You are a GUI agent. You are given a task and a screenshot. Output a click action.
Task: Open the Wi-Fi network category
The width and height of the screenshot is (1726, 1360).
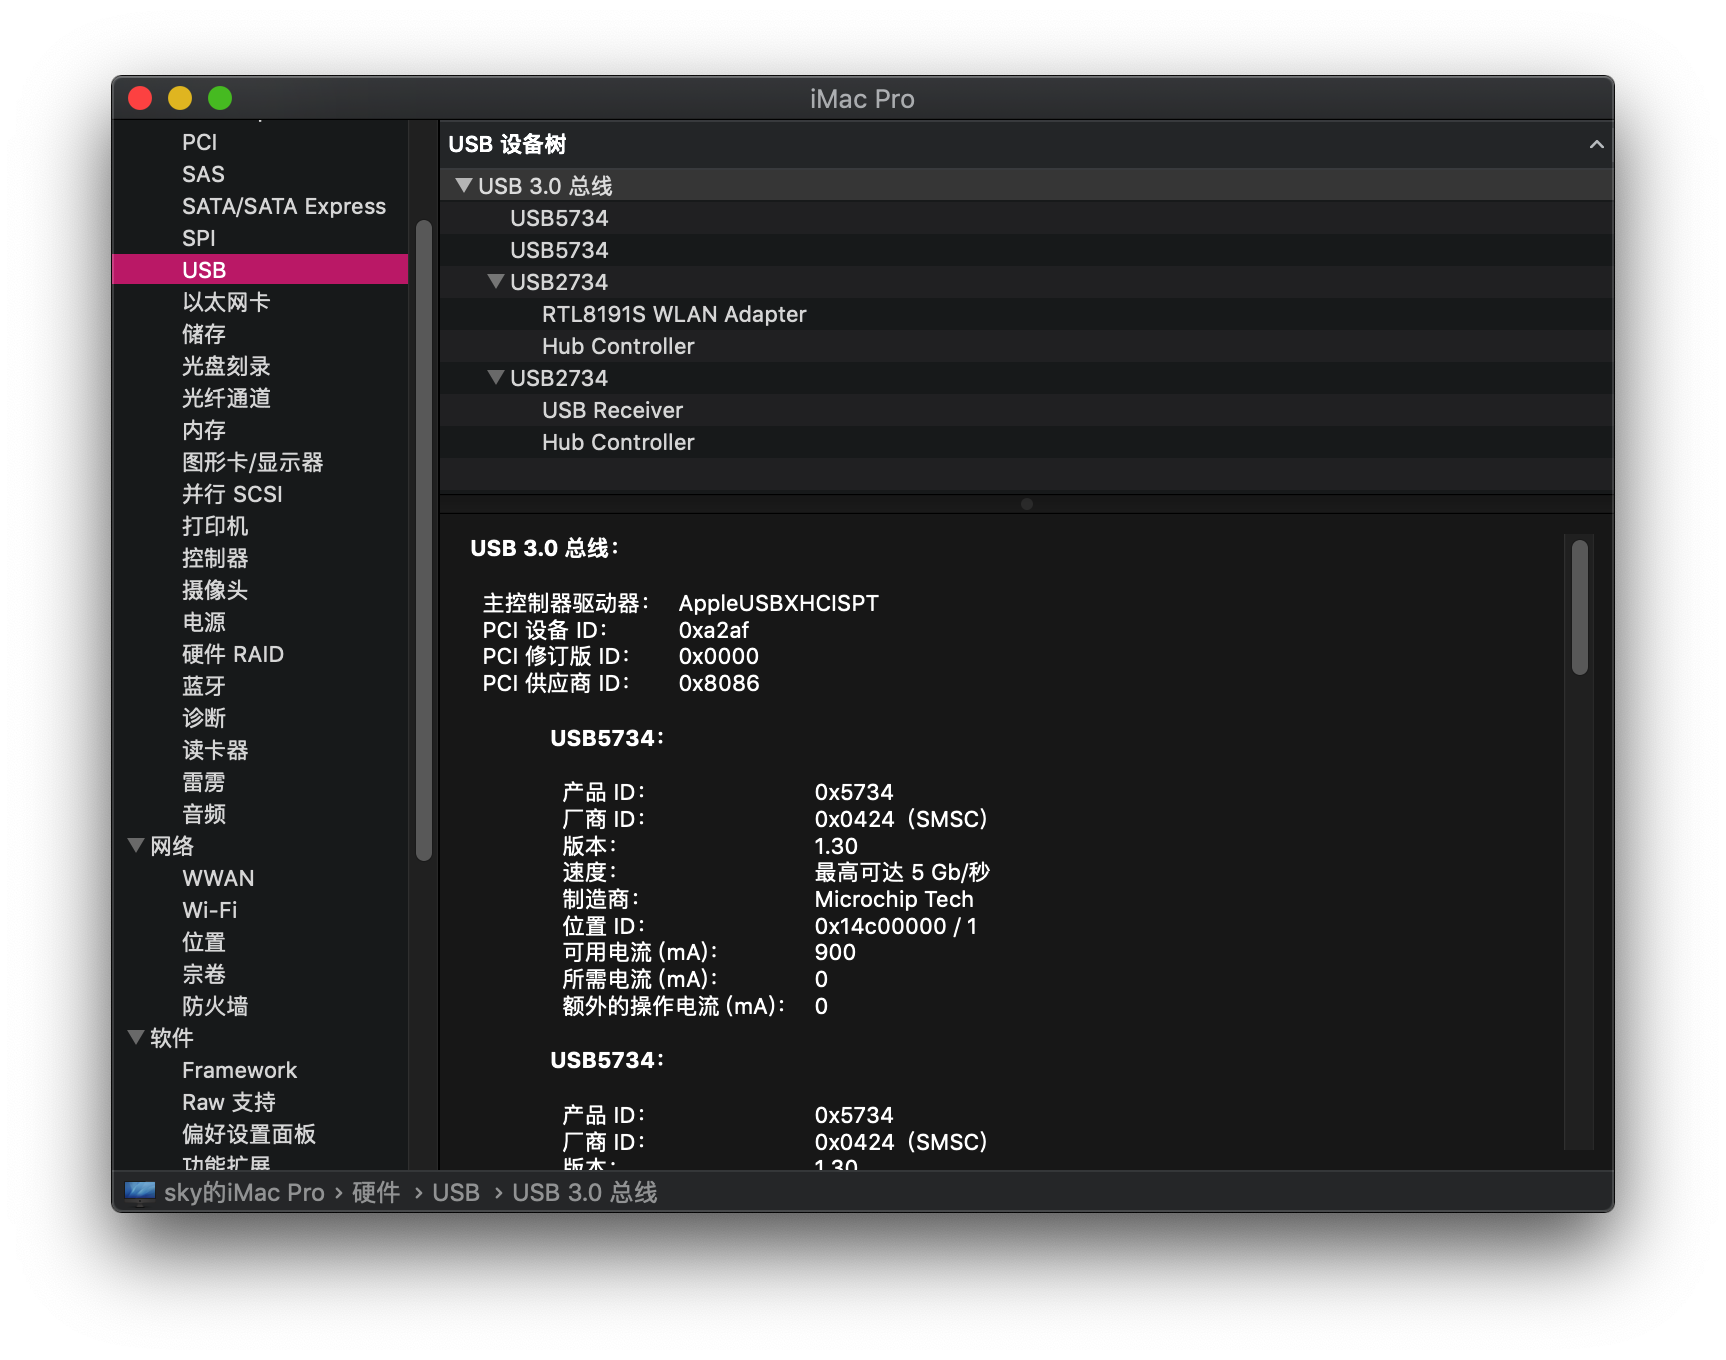tap(210, 910)
